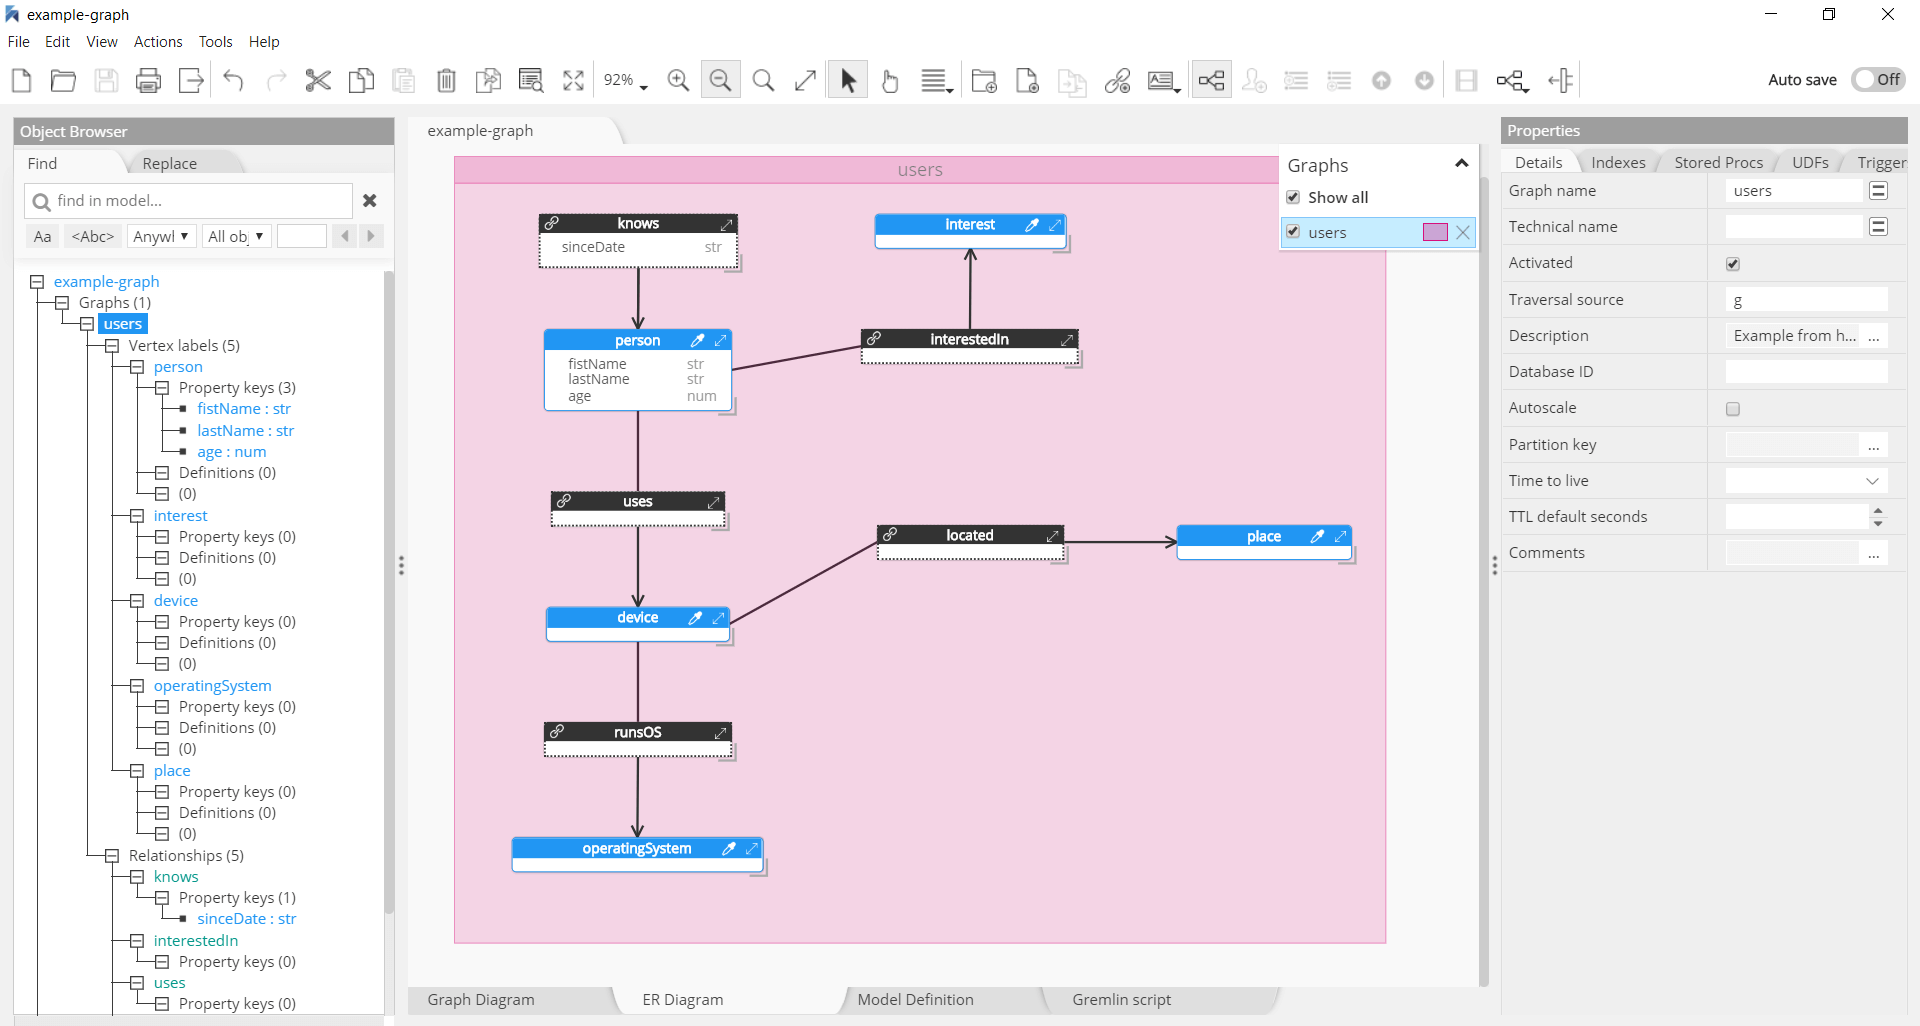Click the add folder icon in toolbar
This screenshot has width=1920, height=1026.
tap(984, 80)
